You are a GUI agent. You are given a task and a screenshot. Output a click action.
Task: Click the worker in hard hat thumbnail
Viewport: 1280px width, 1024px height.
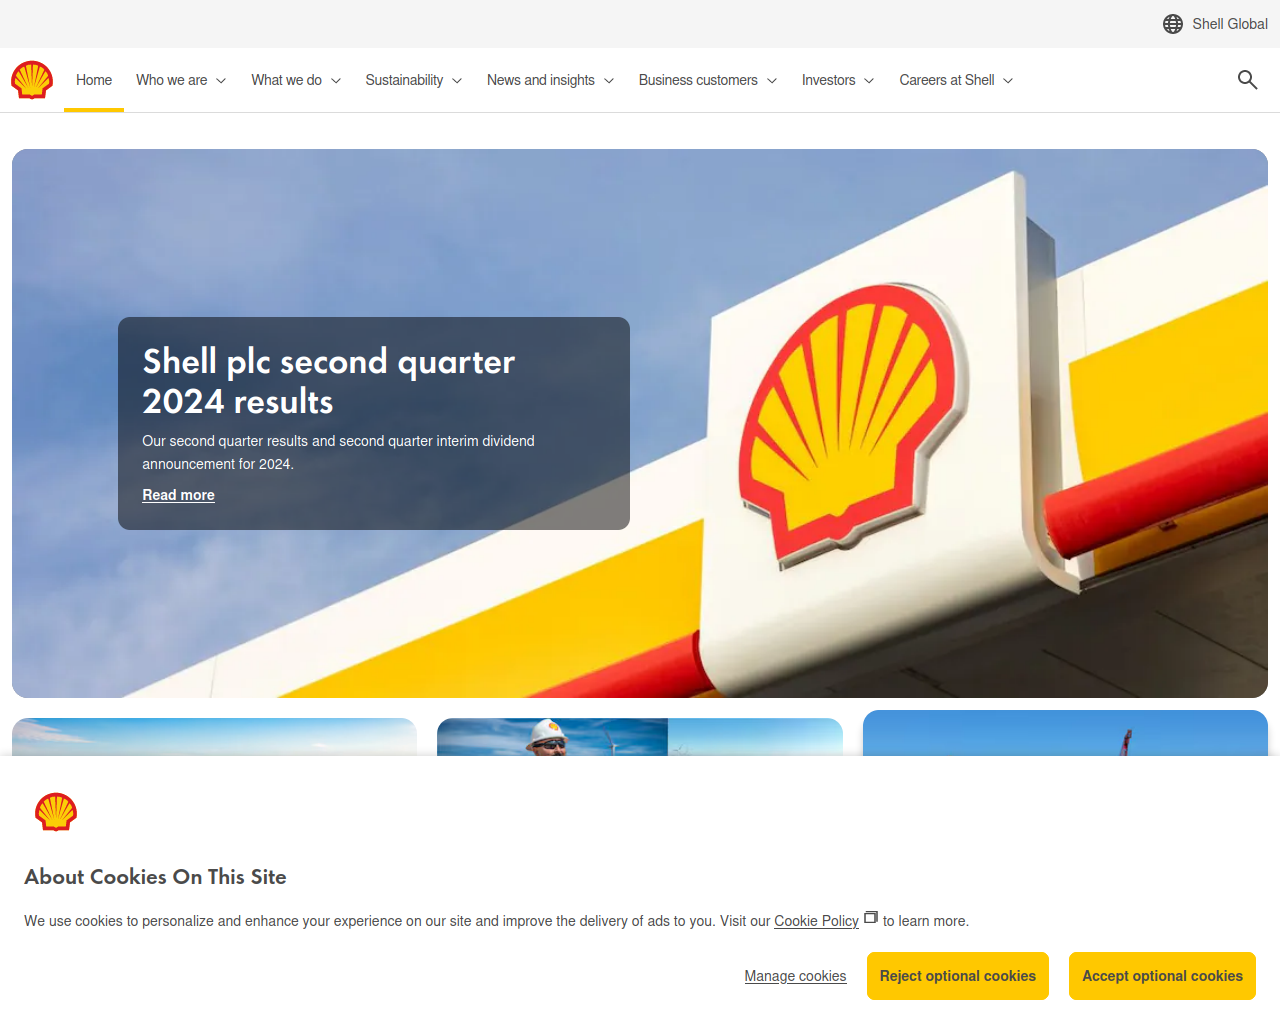tap(640, 737)
